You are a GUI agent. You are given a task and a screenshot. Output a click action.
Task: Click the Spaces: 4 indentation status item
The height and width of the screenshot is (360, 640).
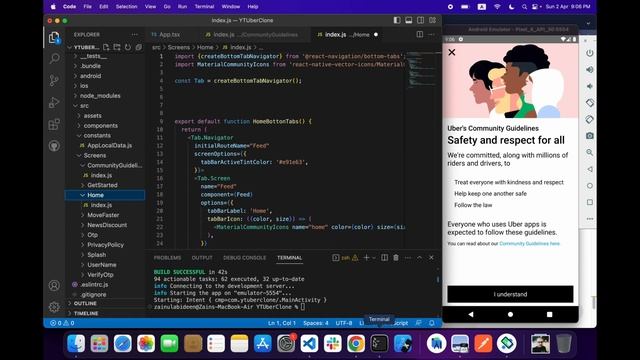point(316,323)
